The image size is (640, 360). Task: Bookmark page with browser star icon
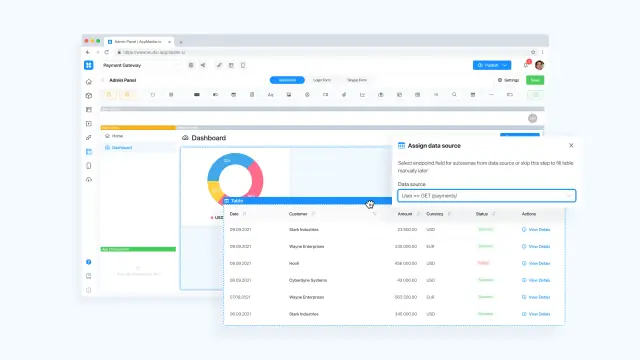click(533, 52)
